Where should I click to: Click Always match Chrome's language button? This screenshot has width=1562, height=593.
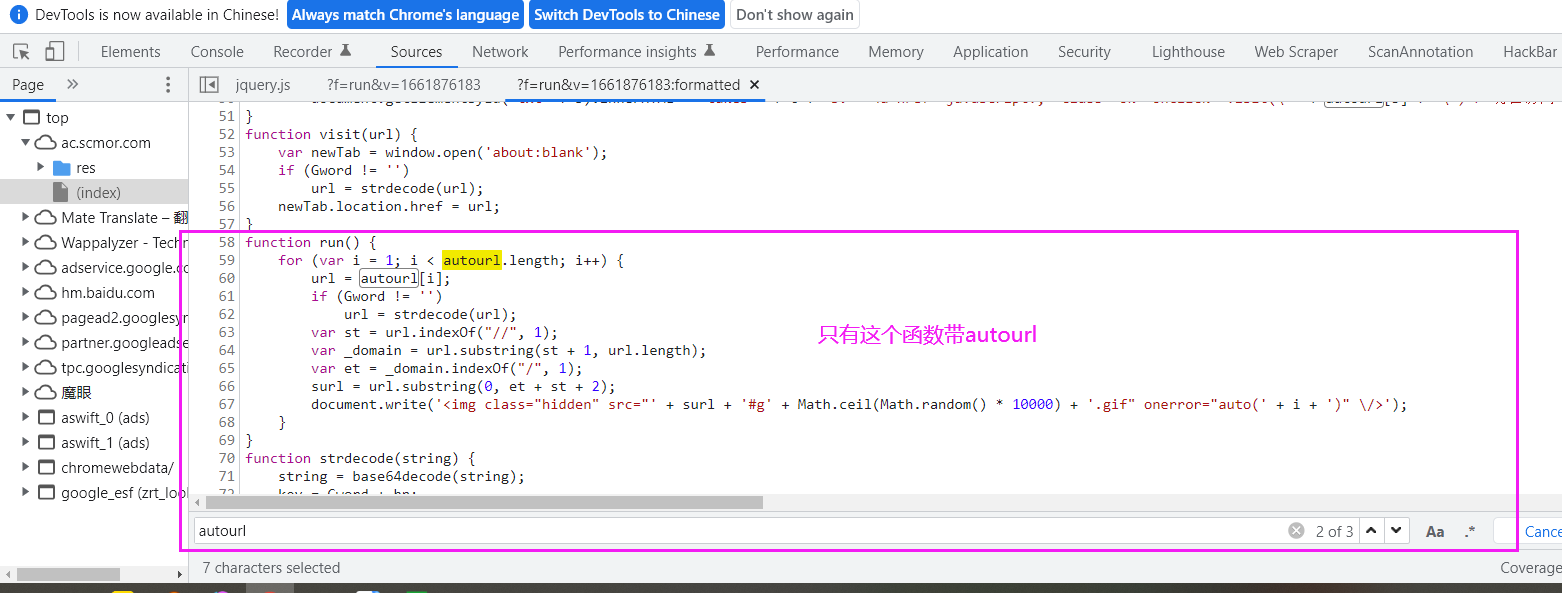click(406, 15)
